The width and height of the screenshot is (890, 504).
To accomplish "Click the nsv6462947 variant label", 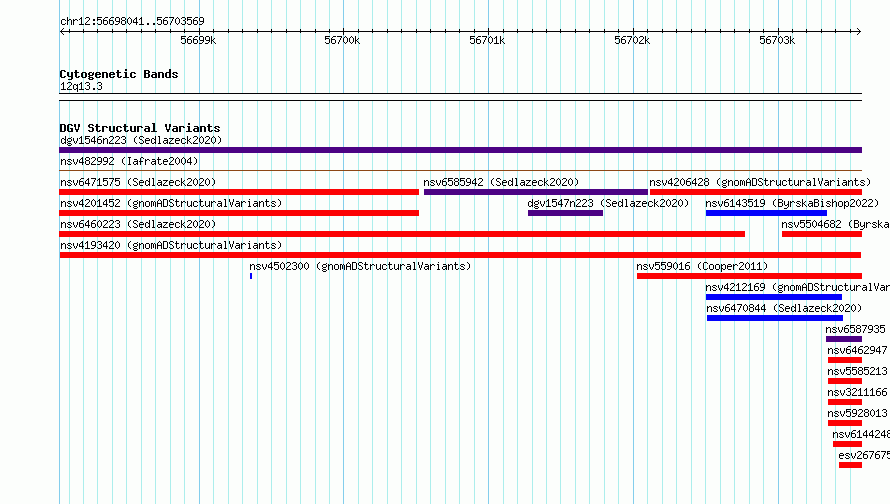I will pos(857,350).
